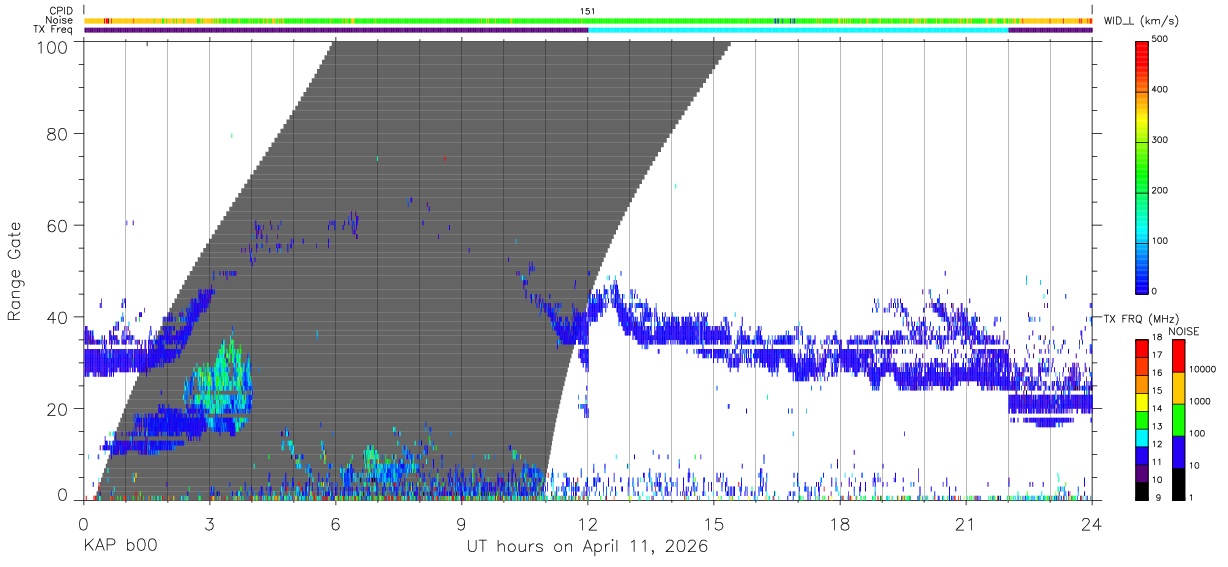Click the cyan segment of the TX Freq bar

click(798, 30)
